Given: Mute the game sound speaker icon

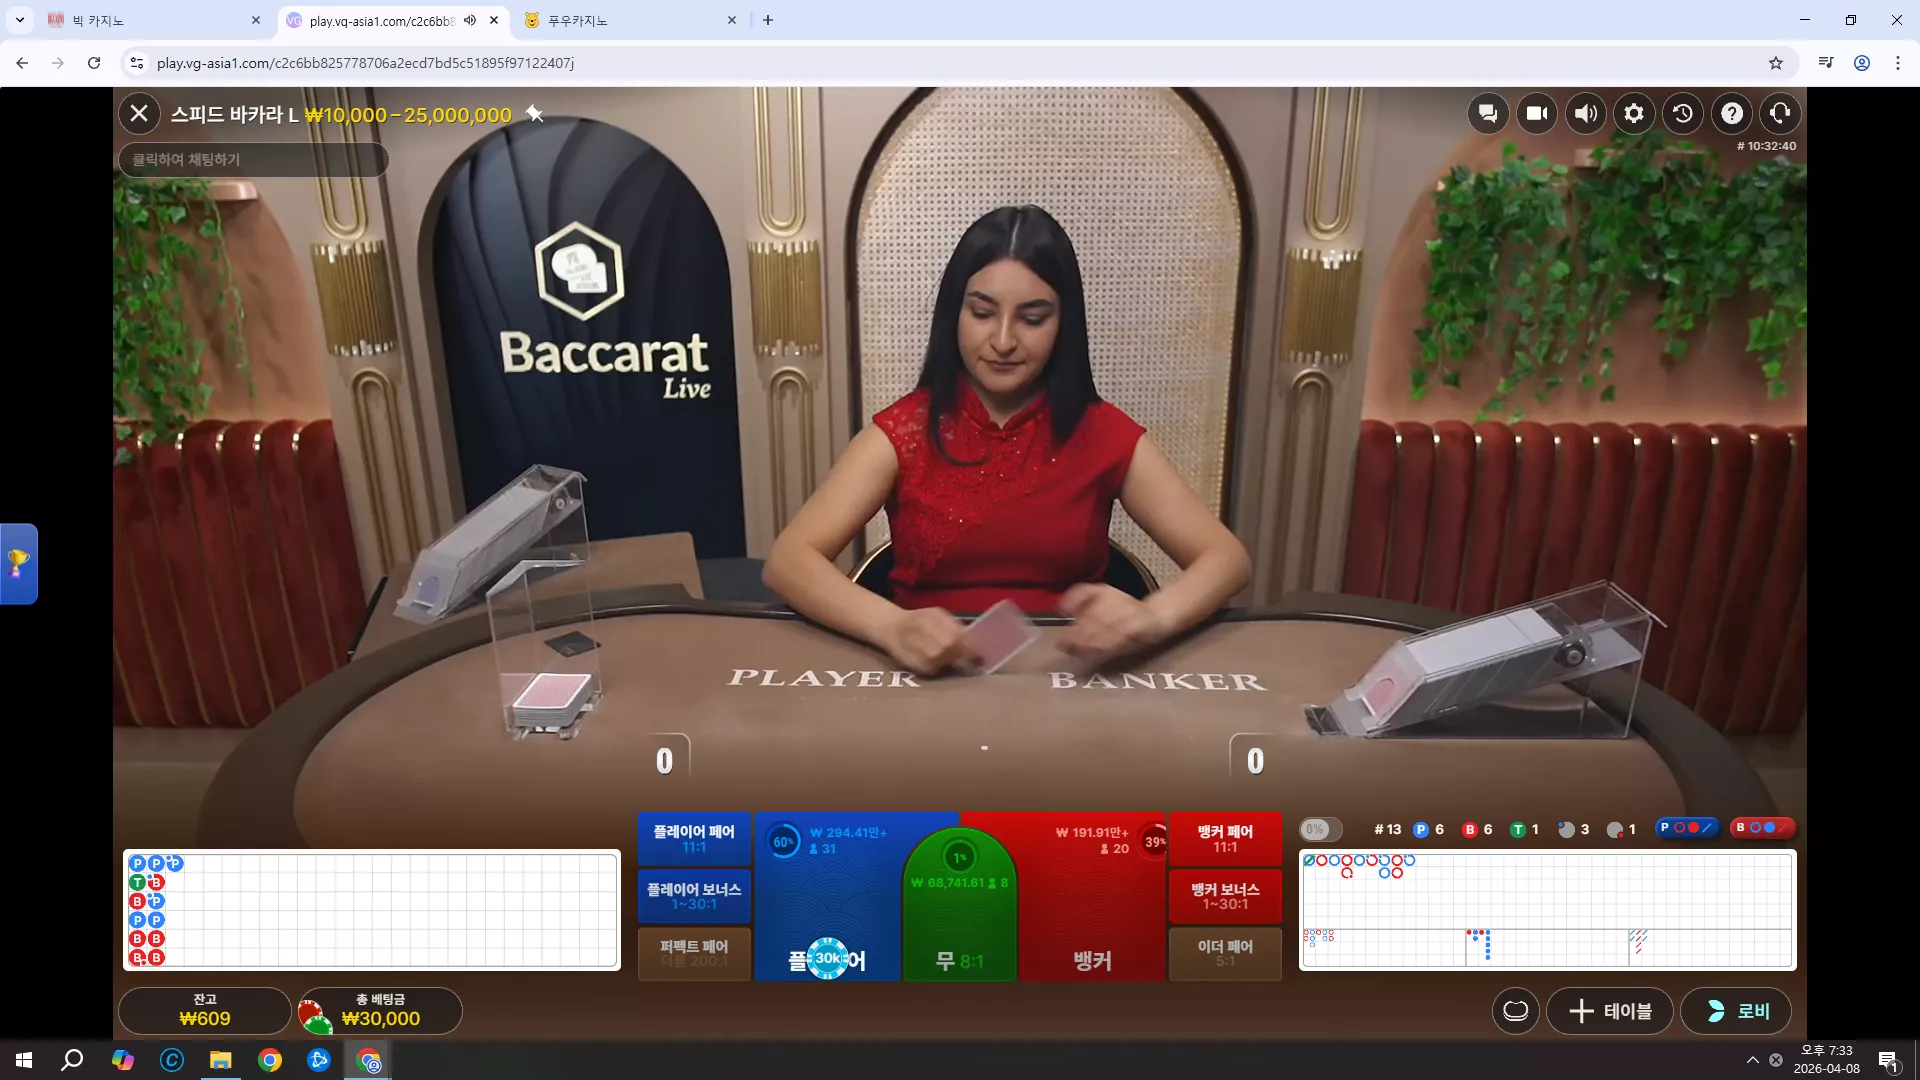Looking at the screenshot, I should pos(1586,114).
